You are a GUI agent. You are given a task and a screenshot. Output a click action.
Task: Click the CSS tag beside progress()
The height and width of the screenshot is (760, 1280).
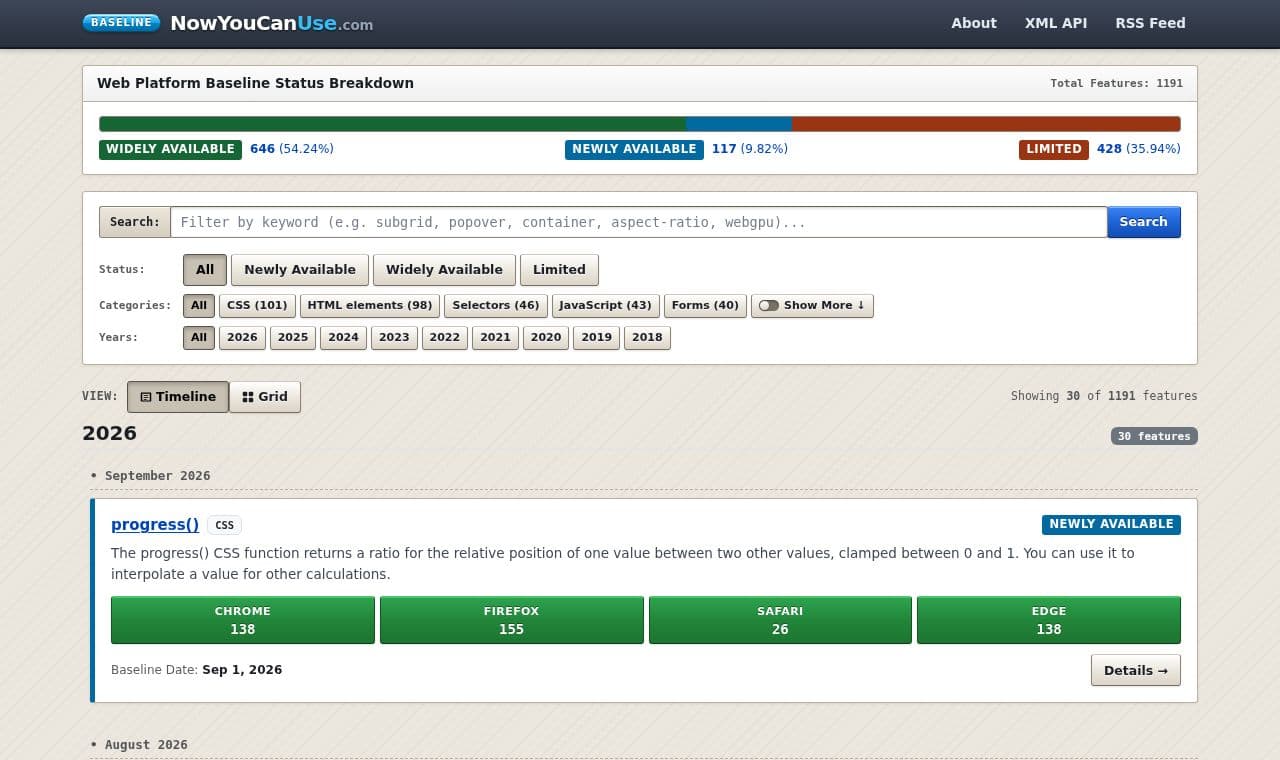(225, 525)
